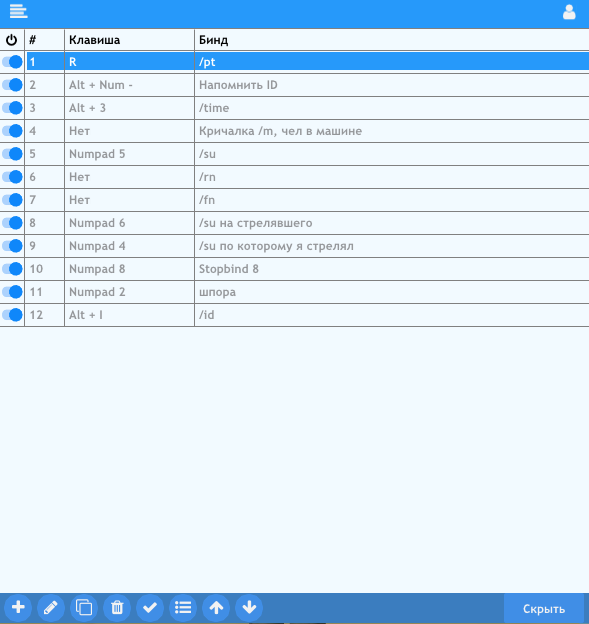The image size is (589, 624).
Task: Click the Скрыть button
Action: [544, 608]
